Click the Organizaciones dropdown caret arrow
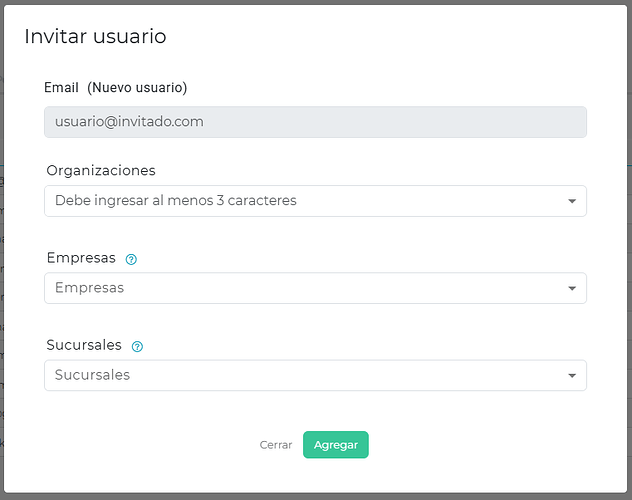The height and width of the screenshot is (500, 632). click(572, 201)
